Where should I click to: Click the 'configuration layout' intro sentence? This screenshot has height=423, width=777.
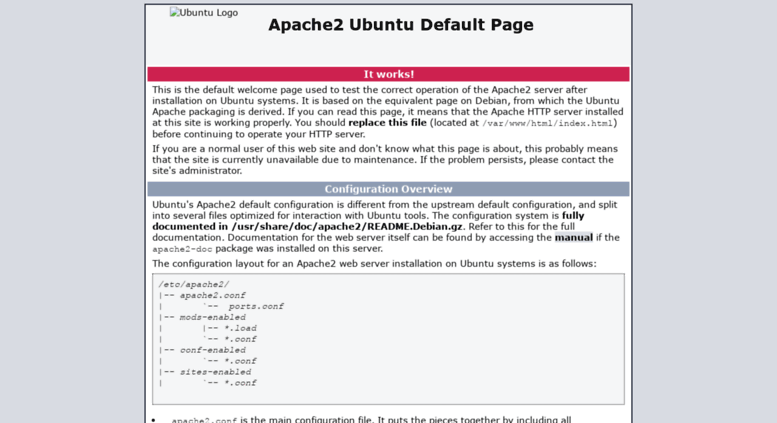point(374,264)
